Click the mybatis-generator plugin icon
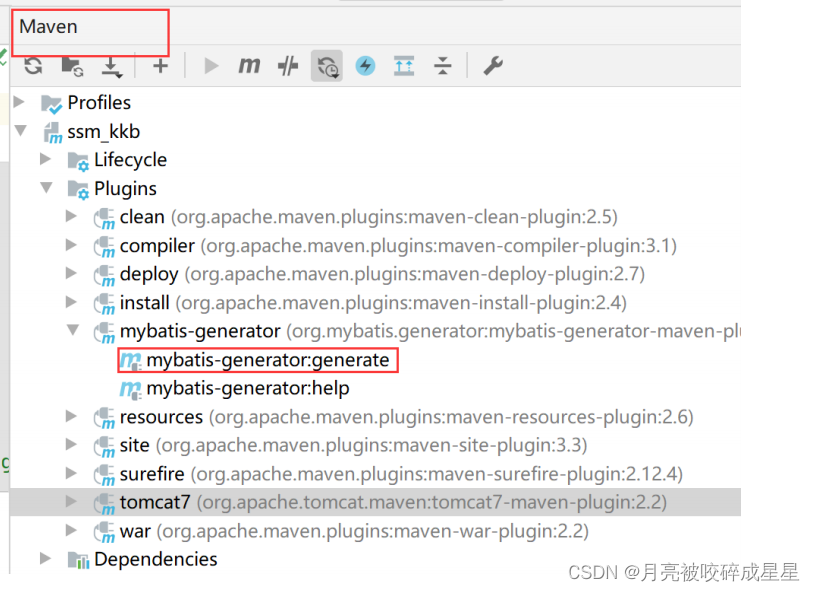 point(104,333)
